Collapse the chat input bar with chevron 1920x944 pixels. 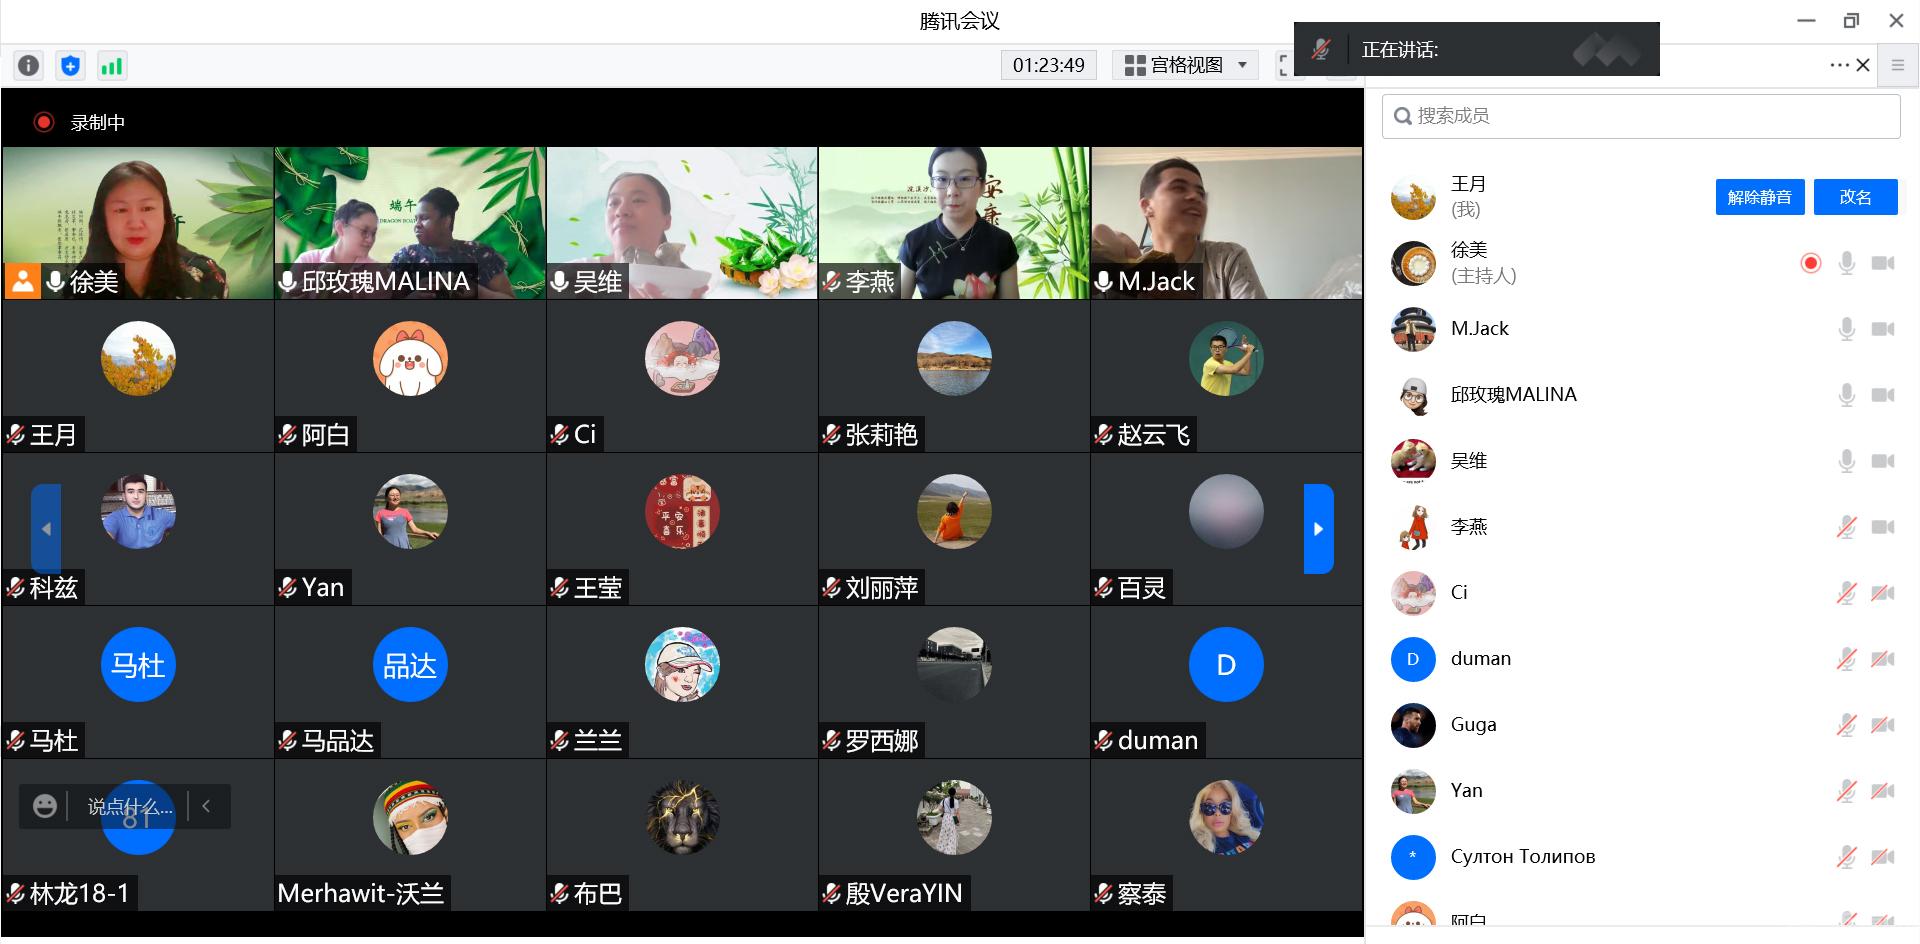click(x=206, y=806)
